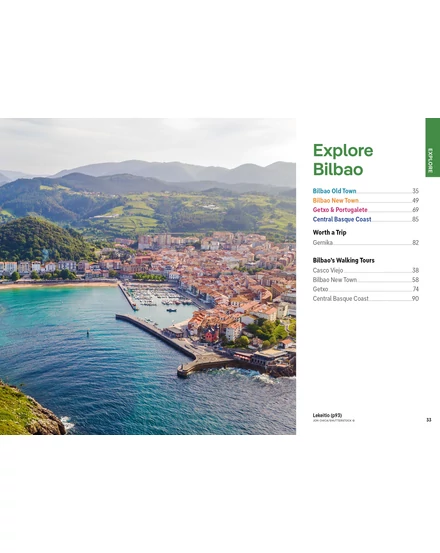The image size is (440, 553).
Task: Click page number 74 beside Getxo
Action: [x=415, y=289]
